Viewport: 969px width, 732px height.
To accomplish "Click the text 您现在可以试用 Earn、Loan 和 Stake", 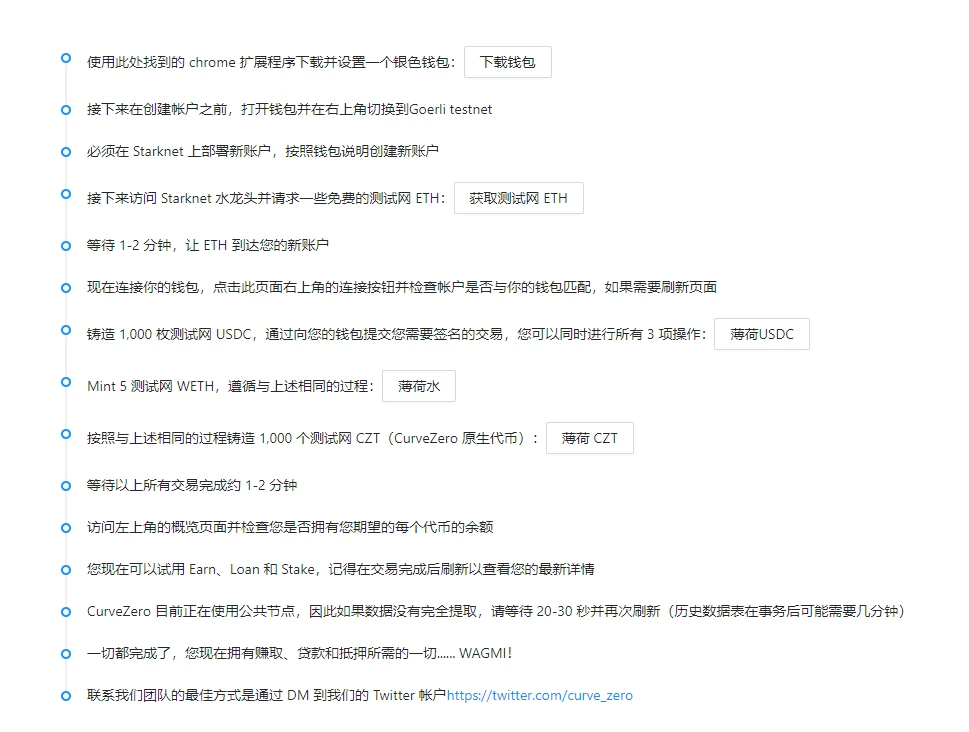I will (341, 569).
